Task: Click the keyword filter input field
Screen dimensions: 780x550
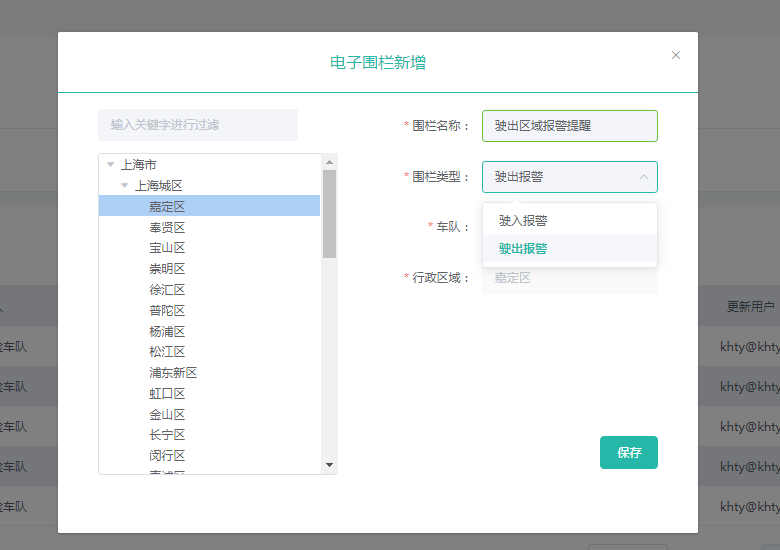Action: point(198,125)
